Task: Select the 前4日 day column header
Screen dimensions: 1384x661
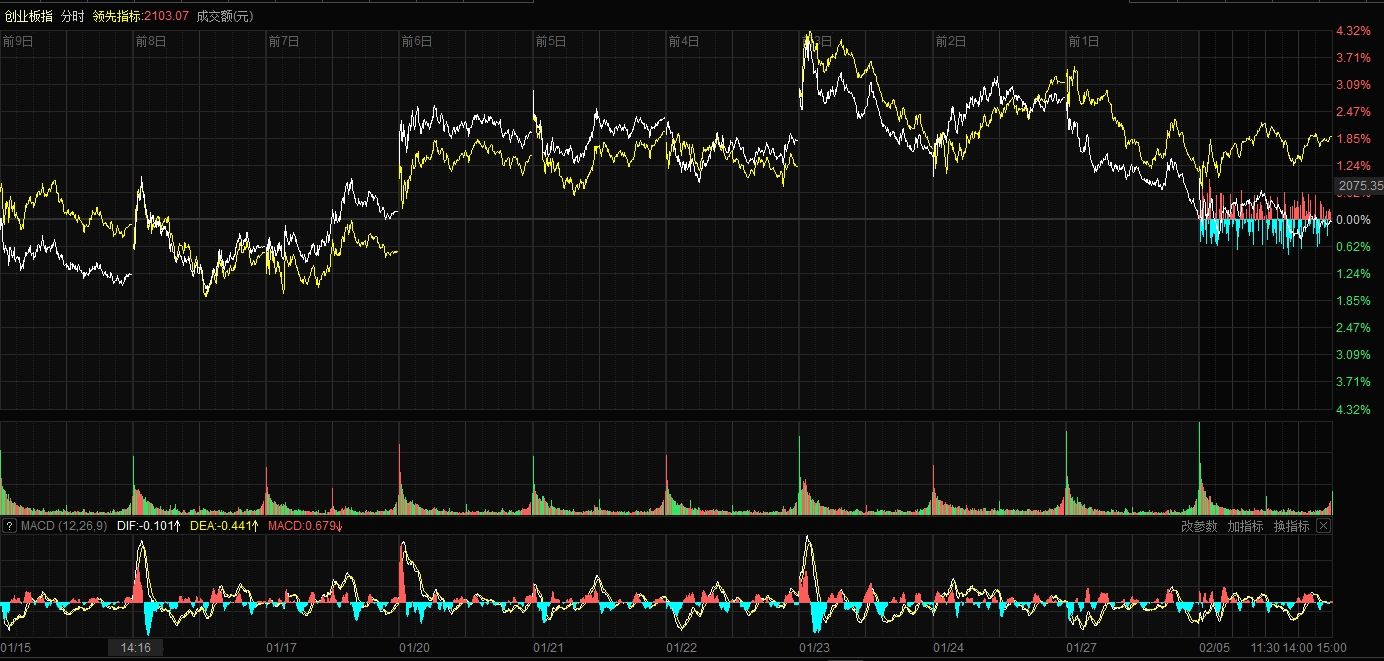Action: click(684, 41)
